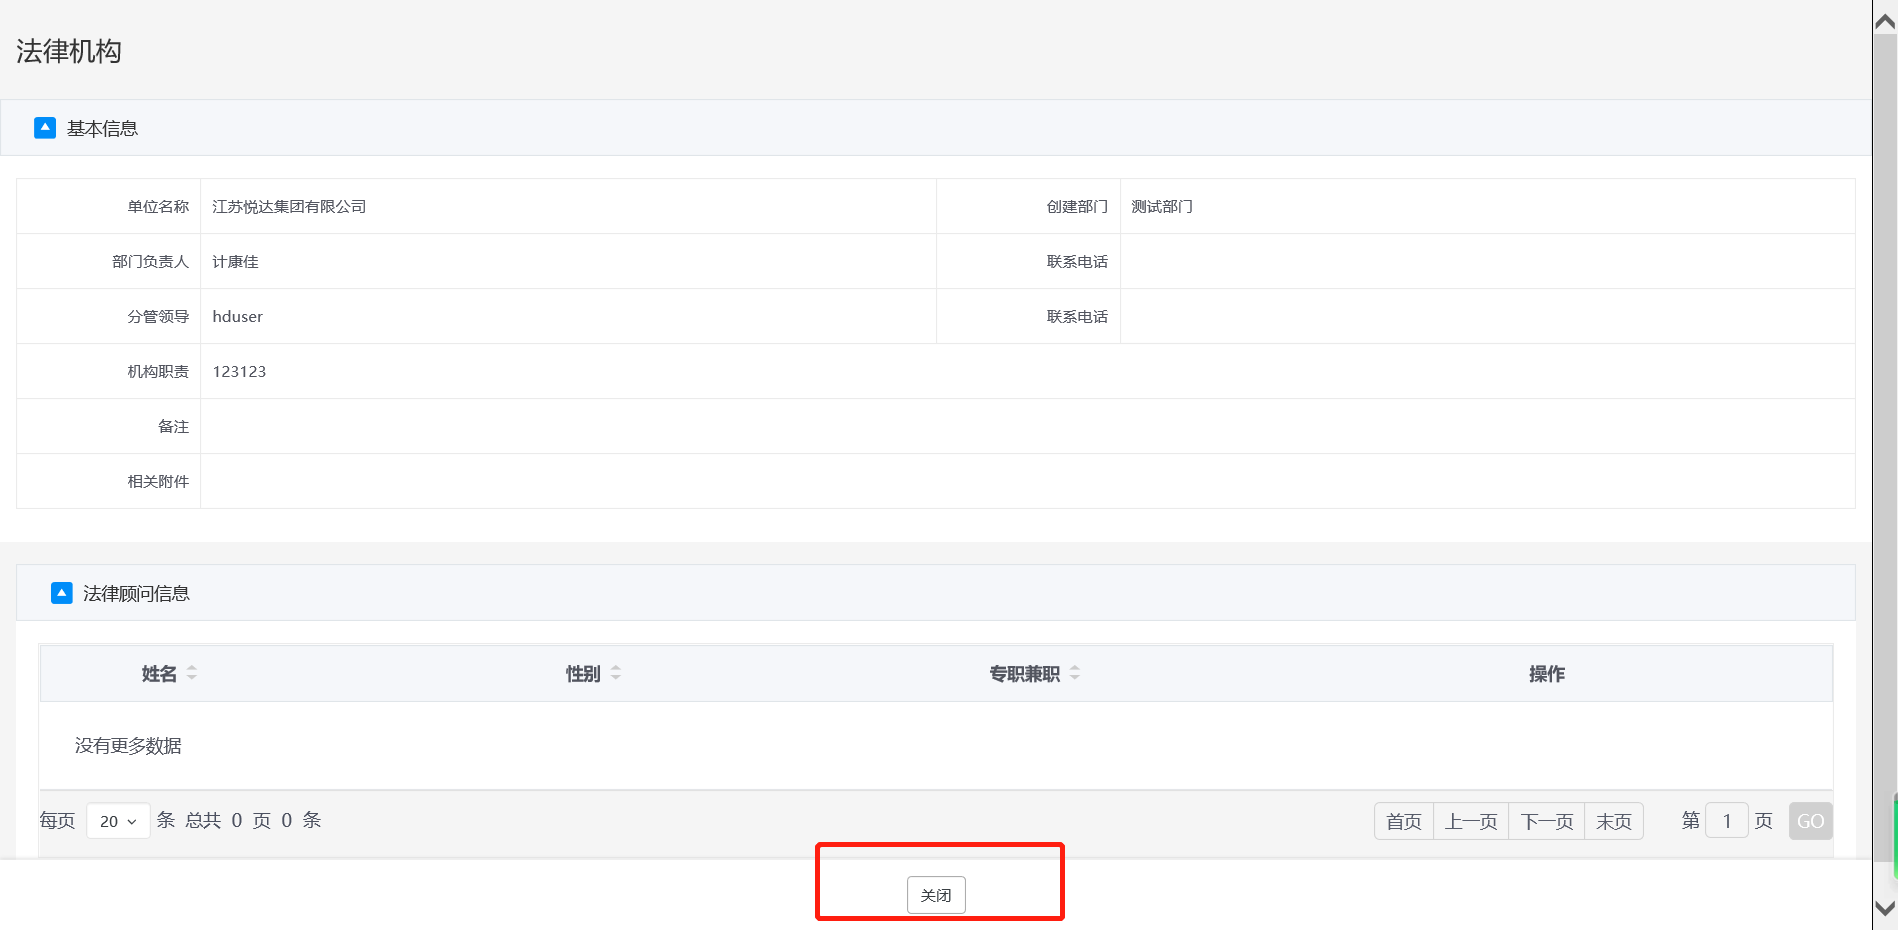Click the 法律顾问信息 section header label
This screenshot has height=930, width=1898.
pos(136,594)
